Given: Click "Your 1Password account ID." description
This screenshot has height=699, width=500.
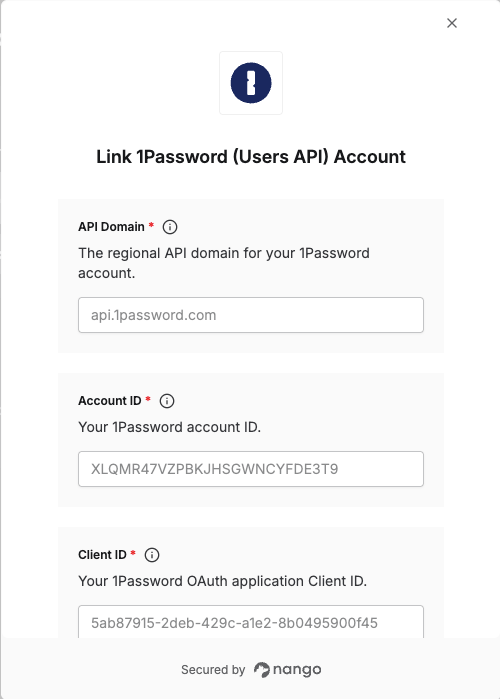Looking at the screenshot, I should click(x=169, y=427).
